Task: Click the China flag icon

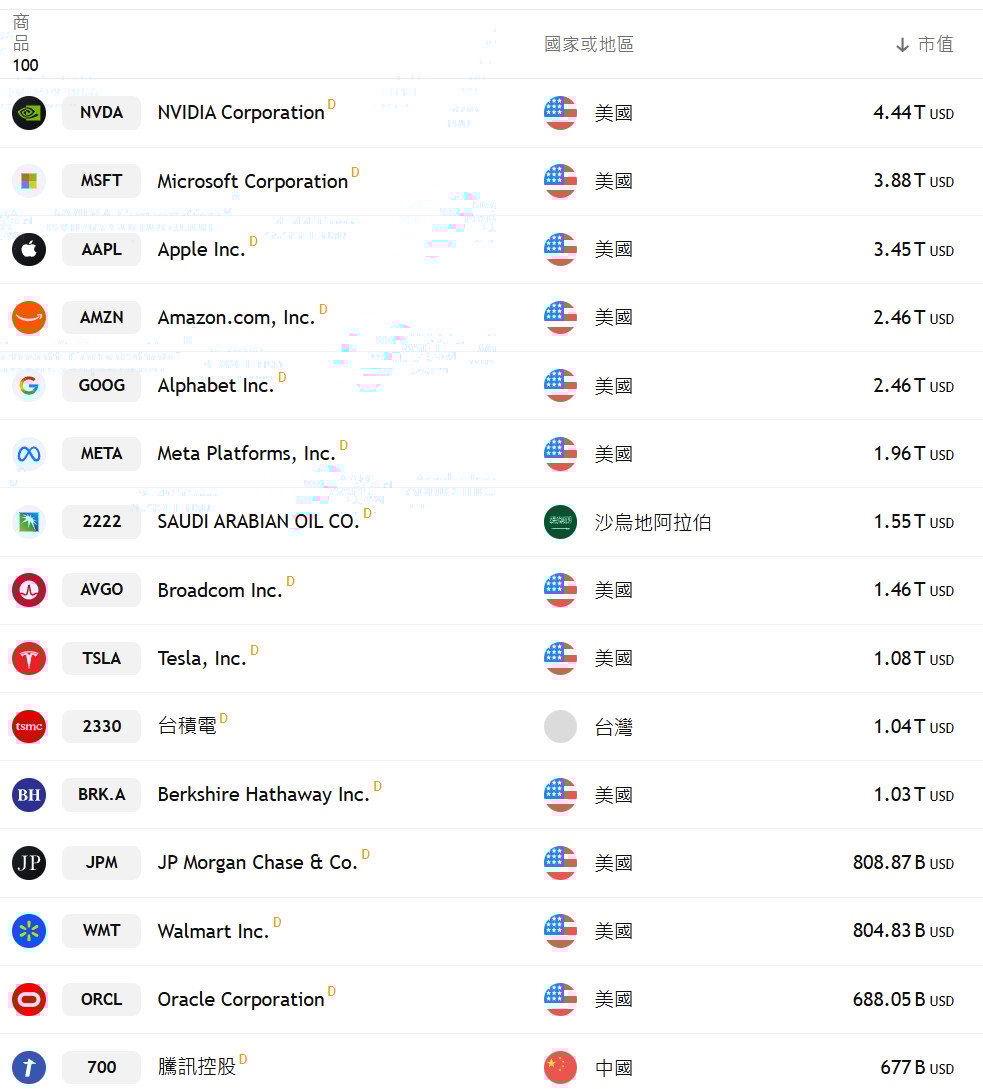Action: tap(560, 1067)
